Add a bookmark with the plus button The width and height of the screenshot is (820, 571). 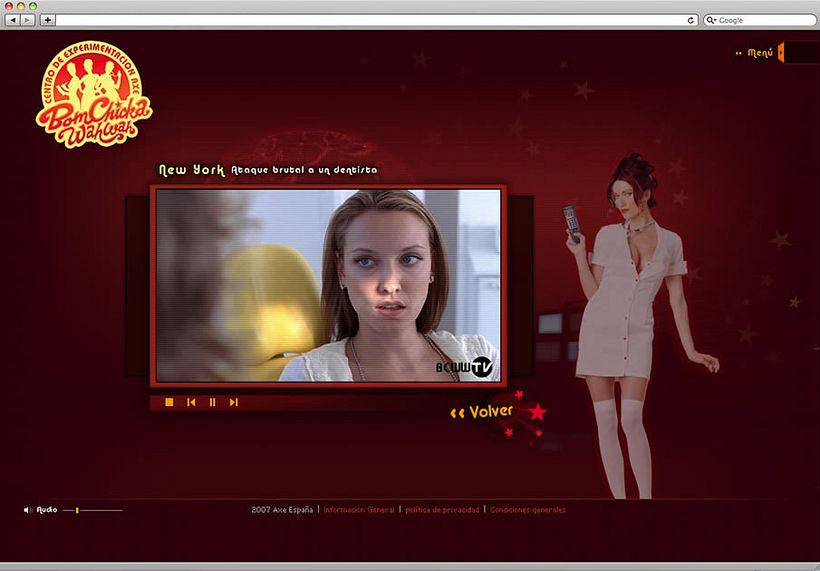[48, 20]
